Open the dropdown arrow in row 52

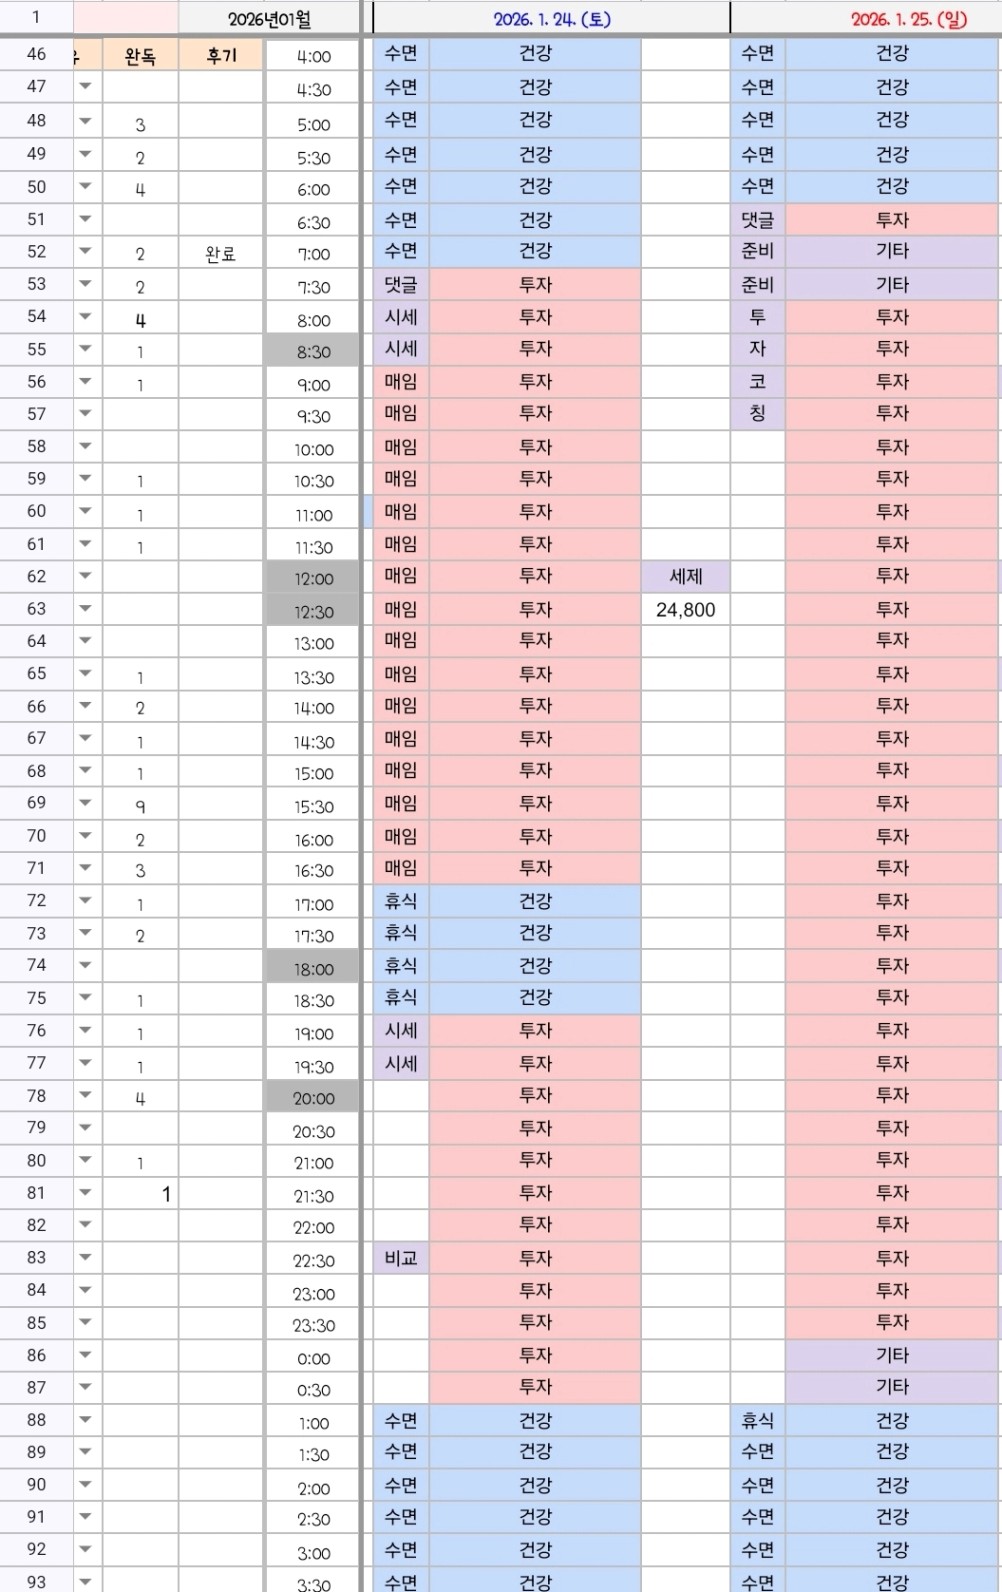[86, 252]
